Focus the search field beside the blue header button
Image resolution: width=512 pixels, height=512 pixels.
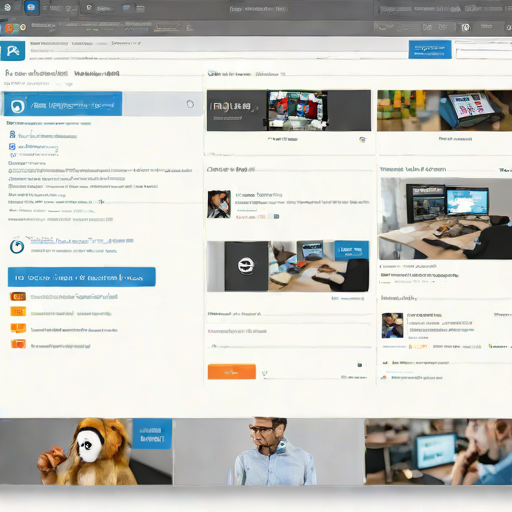484,53
